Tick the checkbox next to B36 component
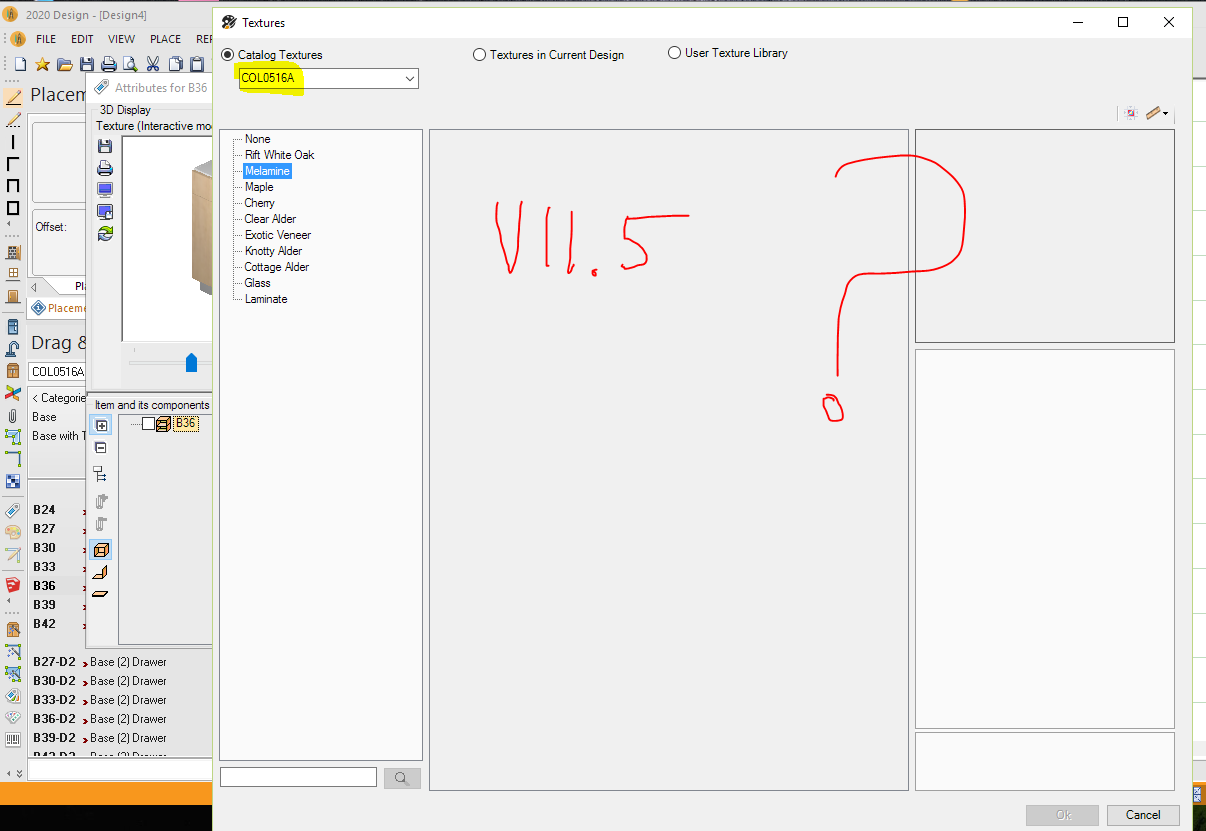 pyautogui.click(x=148, y=424)
